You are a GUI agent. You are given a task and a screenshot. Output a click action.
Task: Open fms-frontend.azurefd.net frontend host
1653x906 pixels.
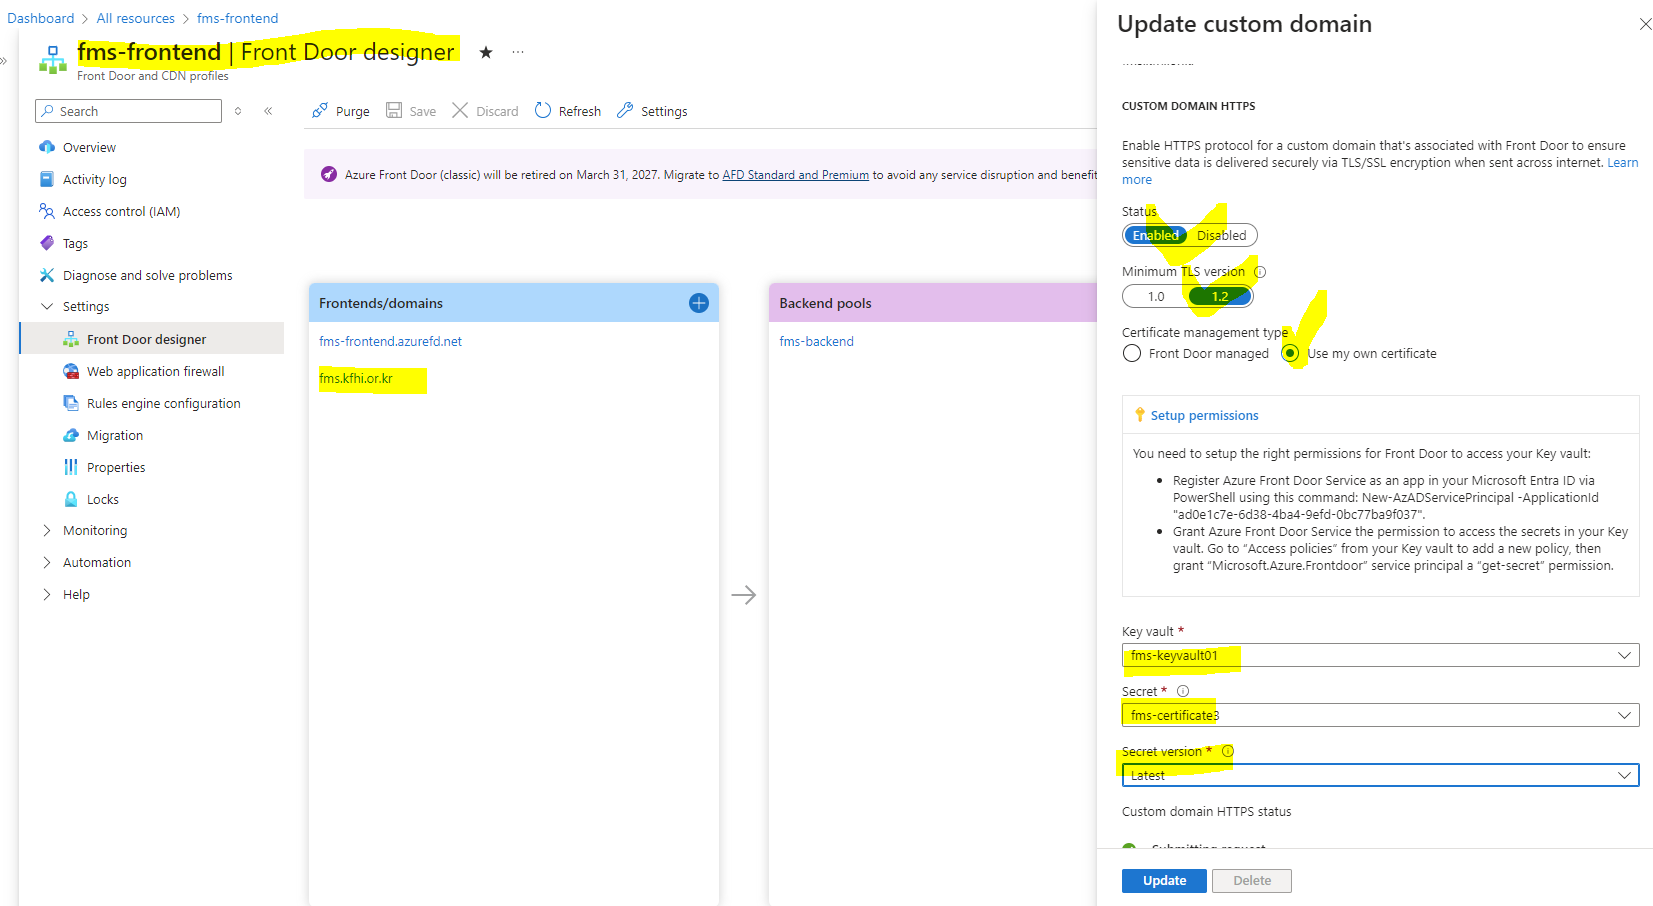pos(390,342)
